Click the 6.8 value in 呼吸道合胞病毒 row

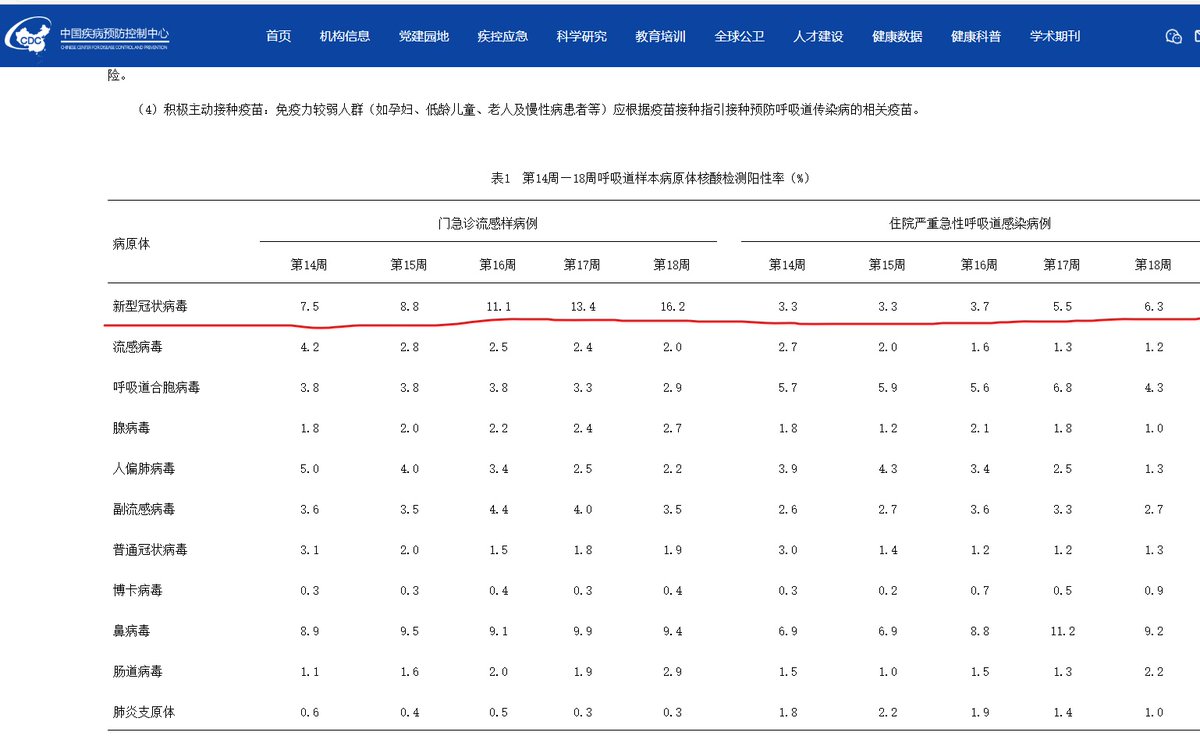(1062, 387)
